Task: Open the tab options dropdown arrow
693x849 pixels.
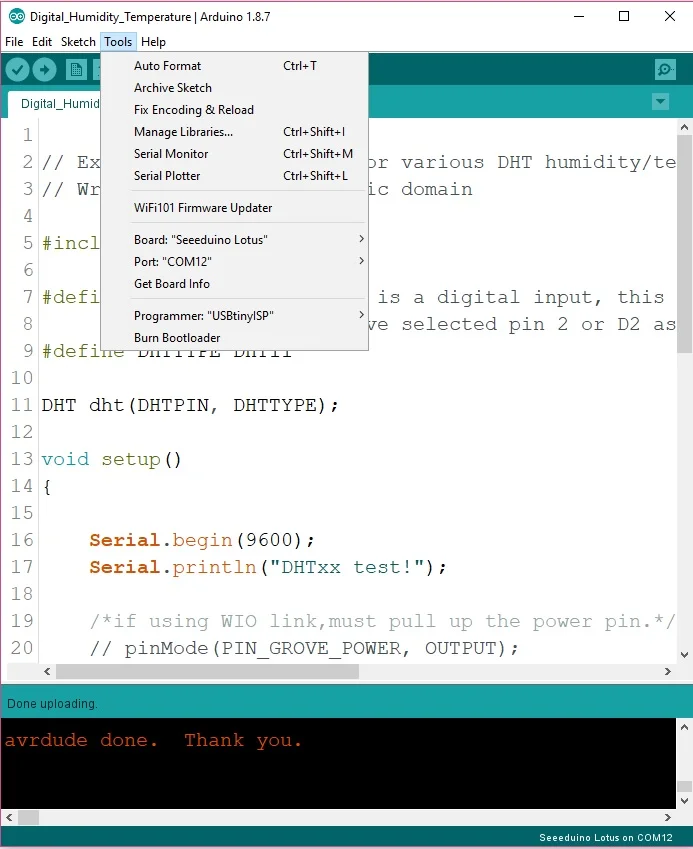Action: [660, 101]
